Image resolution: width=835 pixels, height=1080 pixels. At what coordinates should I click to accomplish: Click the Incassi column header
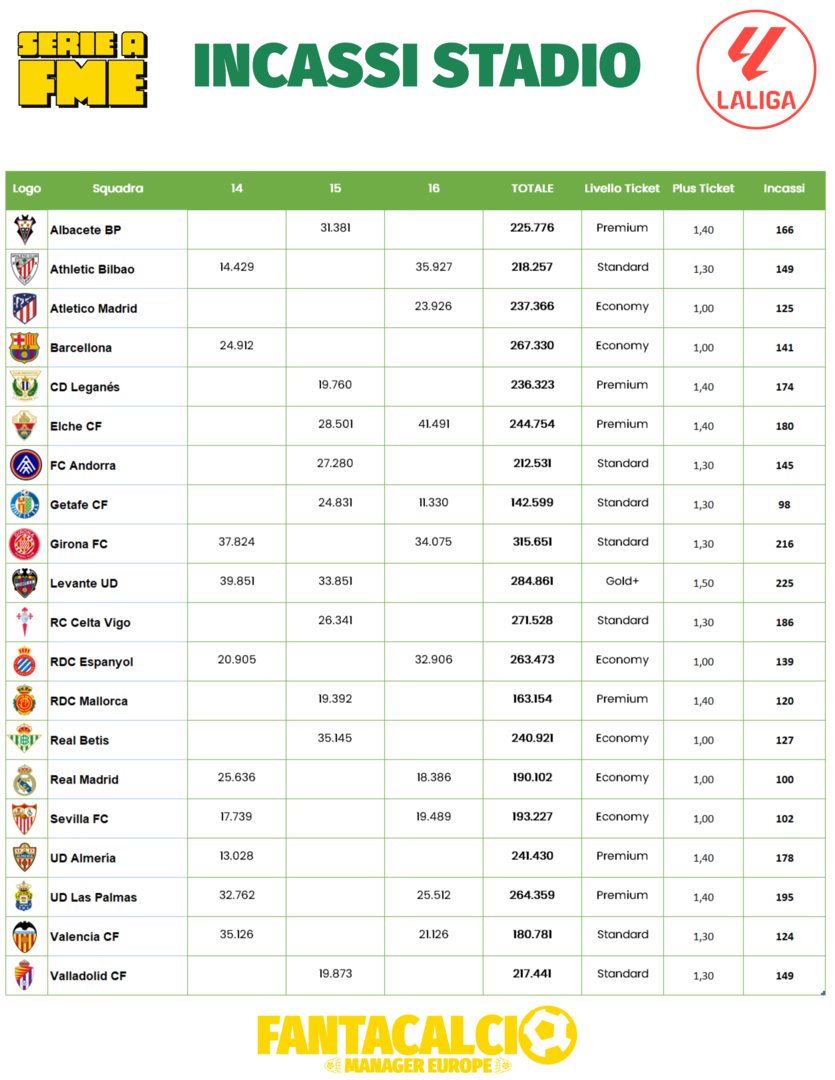(784, 188)
